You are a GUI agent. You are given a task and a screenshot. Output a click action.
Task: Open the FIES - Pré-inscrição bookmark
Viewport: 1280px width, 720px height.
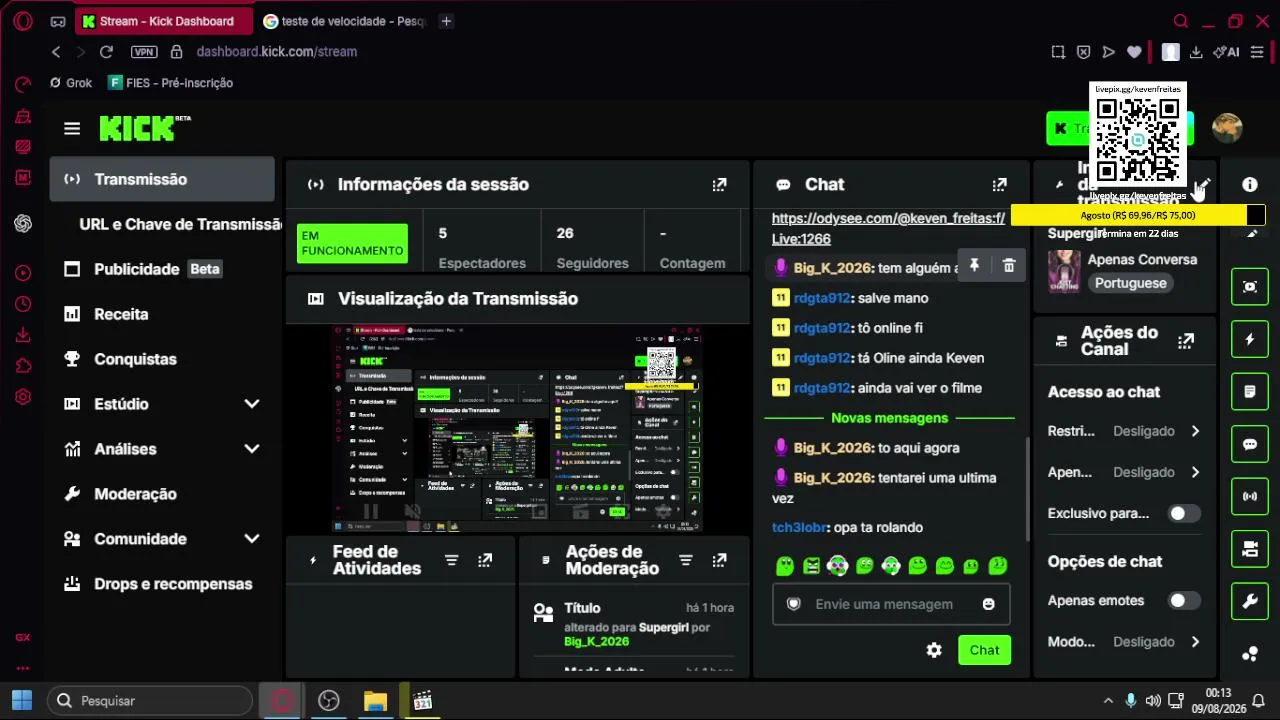tap(171, 83)
